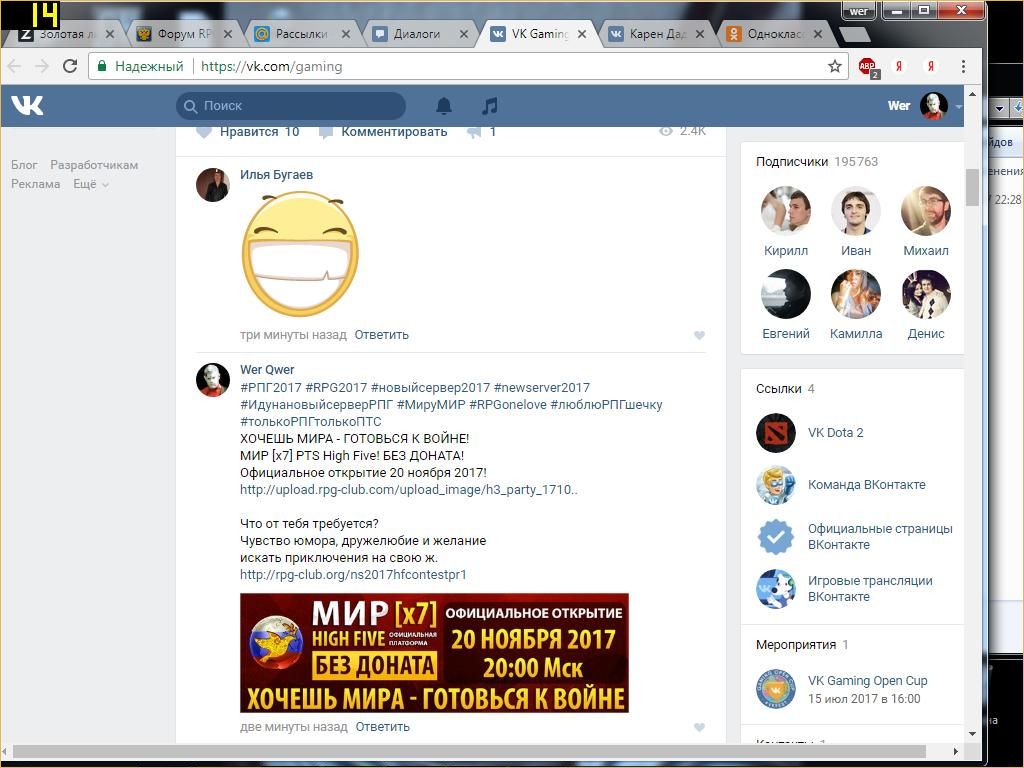
Task: Click the VK logo home icon
Action: point(27,104)
